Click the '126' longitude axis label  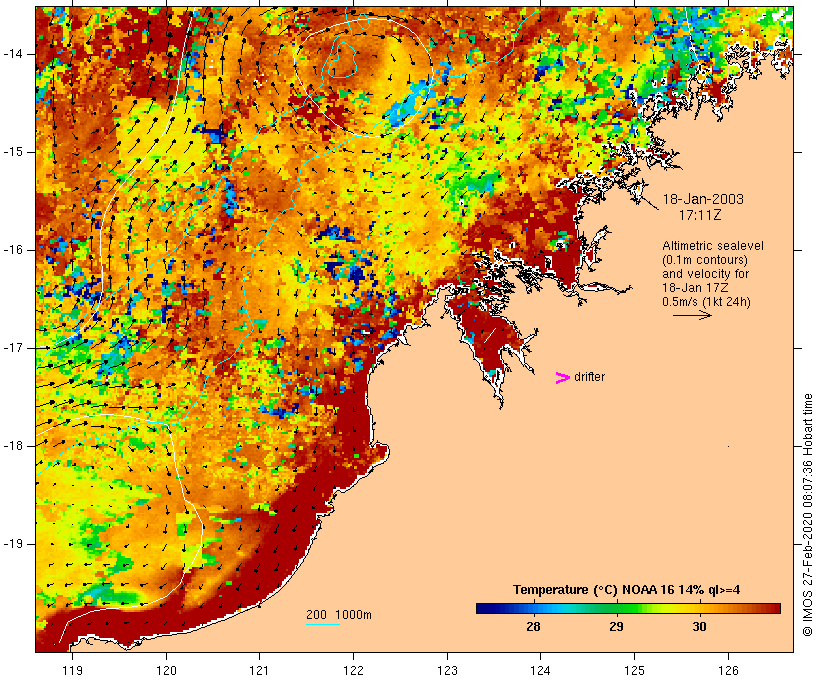pos(728,670)
